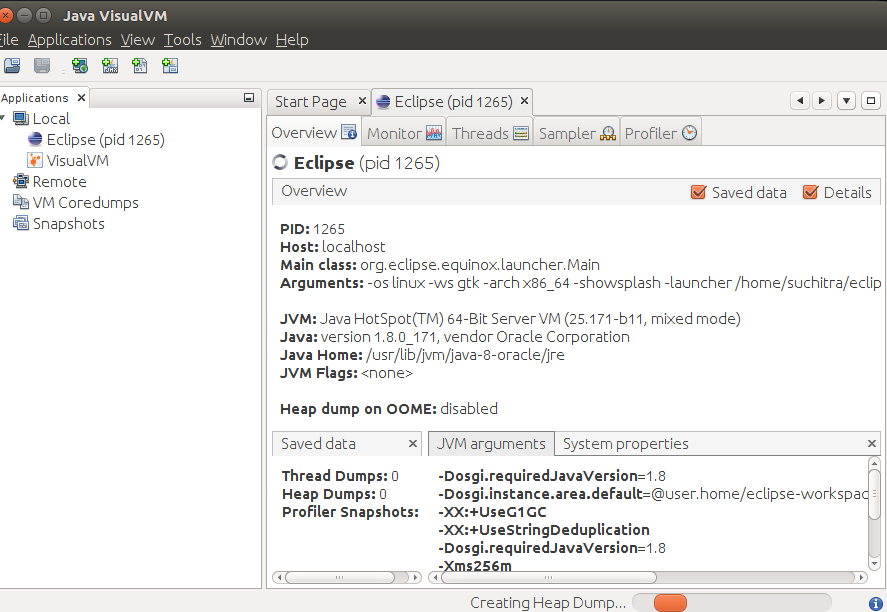Click the VM Coredumps icon
The height and width of the screenshot is (612, 887).
(x=21, y=202)
